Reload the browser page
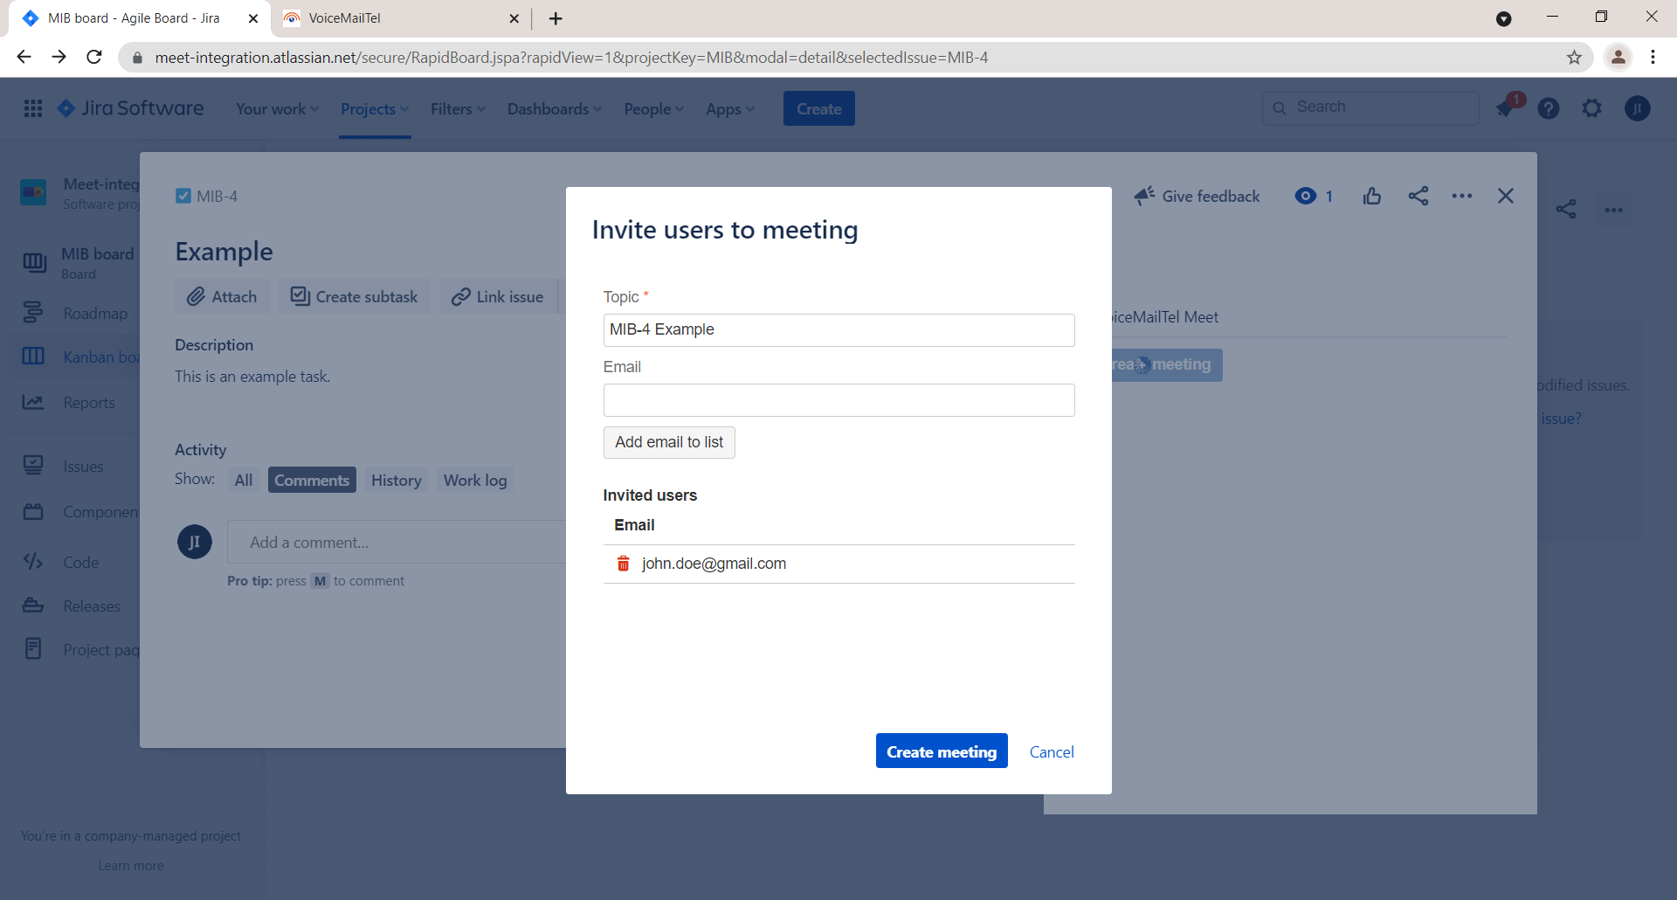Image resolution: width=1677 pixels, height=900 pixels. pyautogui.click(x=94, y=57)
